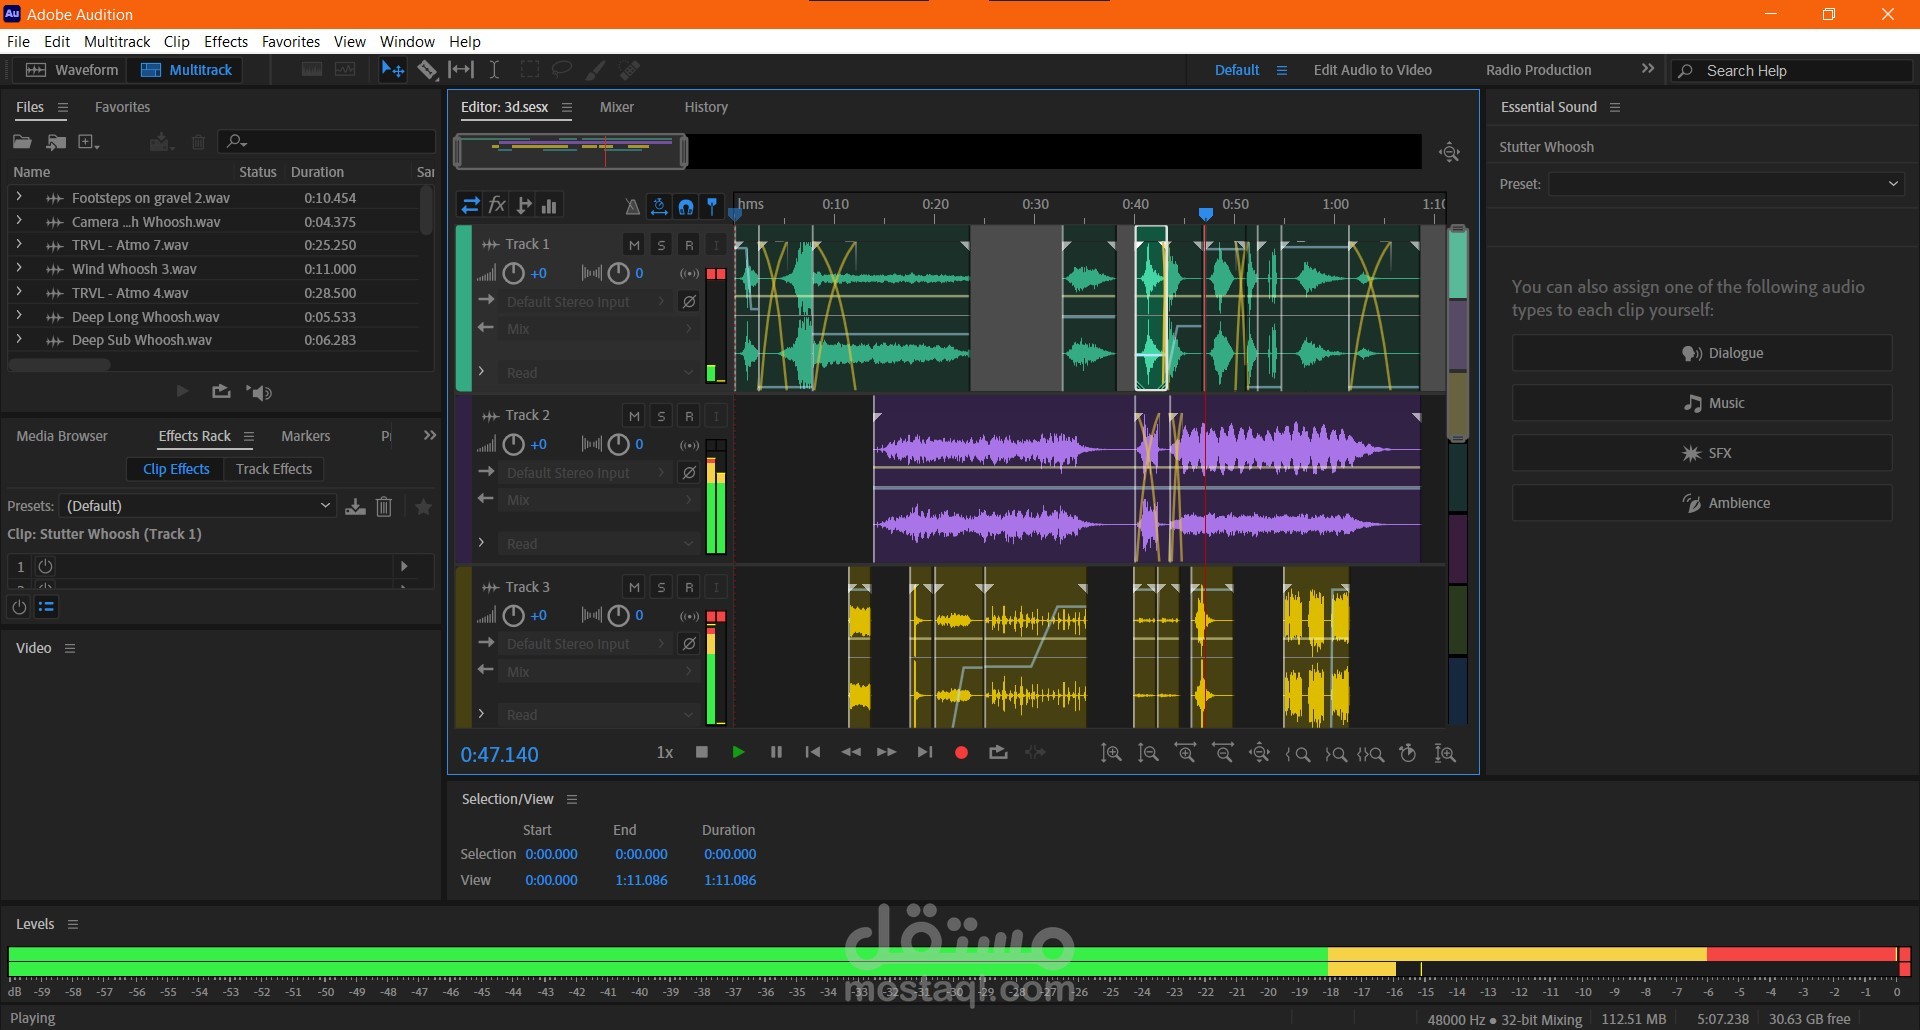1920x1030 pixels.
Task: Click the red Record button
Action: 961,753
